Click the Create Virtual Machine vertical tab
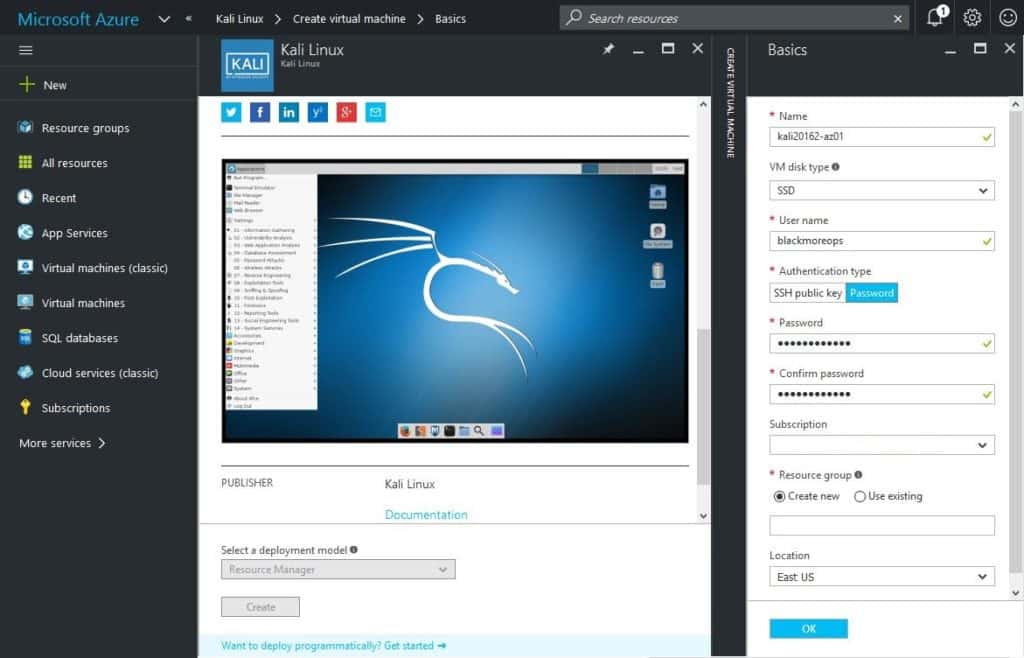Image resolution: width=1024 pixels, height=658 pixels. click(730, 102)
